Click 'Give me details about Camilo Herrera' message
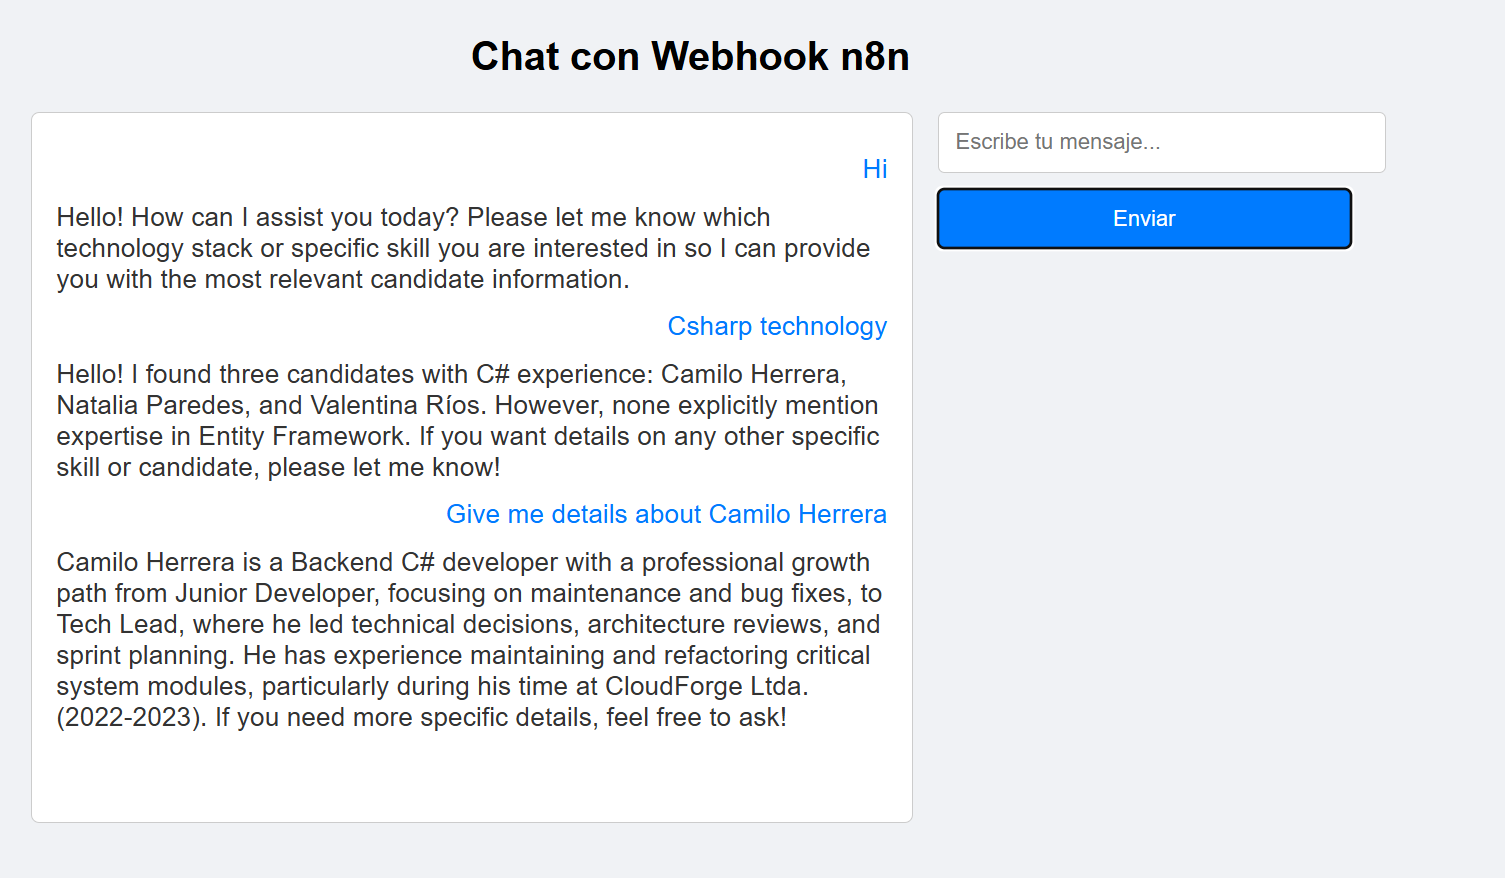 pyautogui.click(x=666, y=514)
